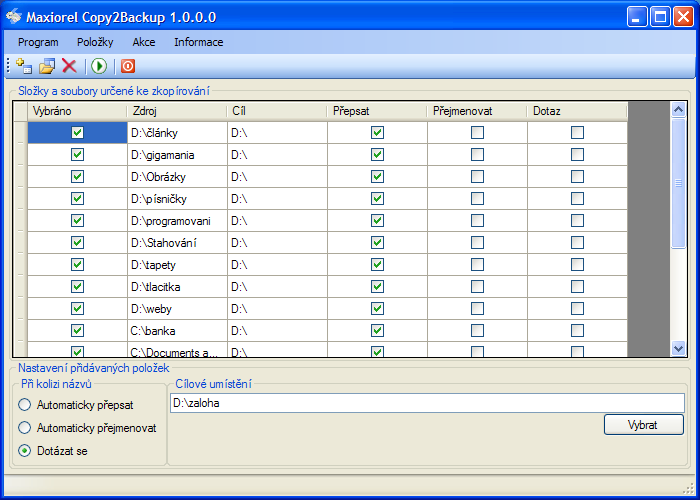700x500 pixels.
Task: Click the red stop toolbar icon
Action: [x=128, y=66]
